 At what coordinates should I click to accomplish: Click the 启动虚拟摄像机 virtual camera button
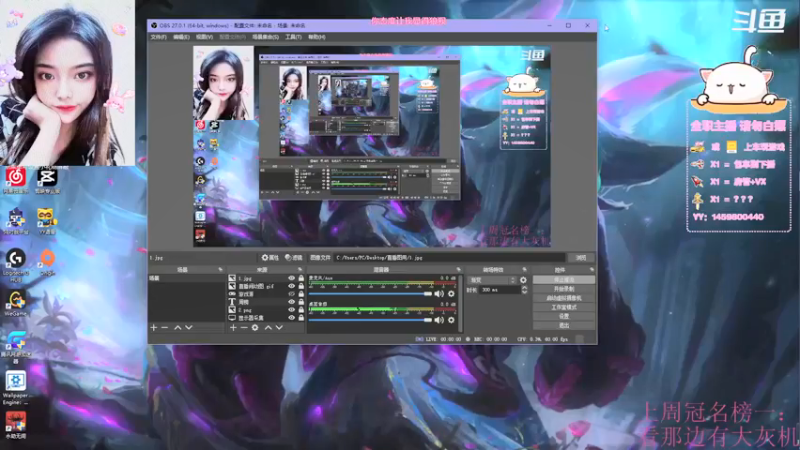pyautogui.click(x=564, y=298)
